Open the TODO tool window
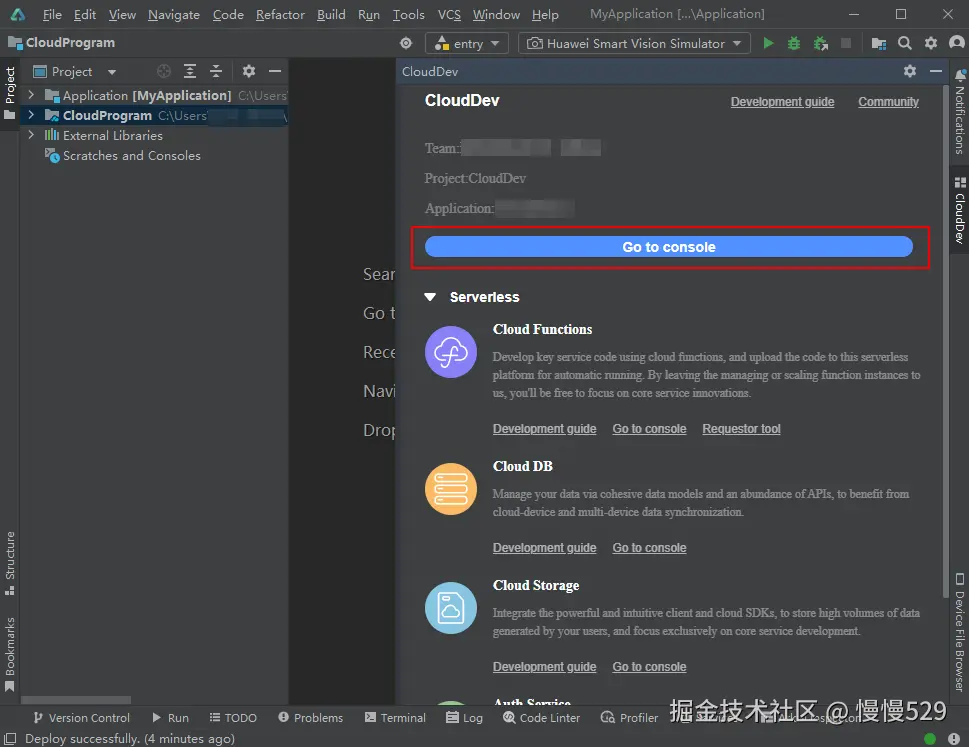Screen dimensions: 969x747 point(233,717)
